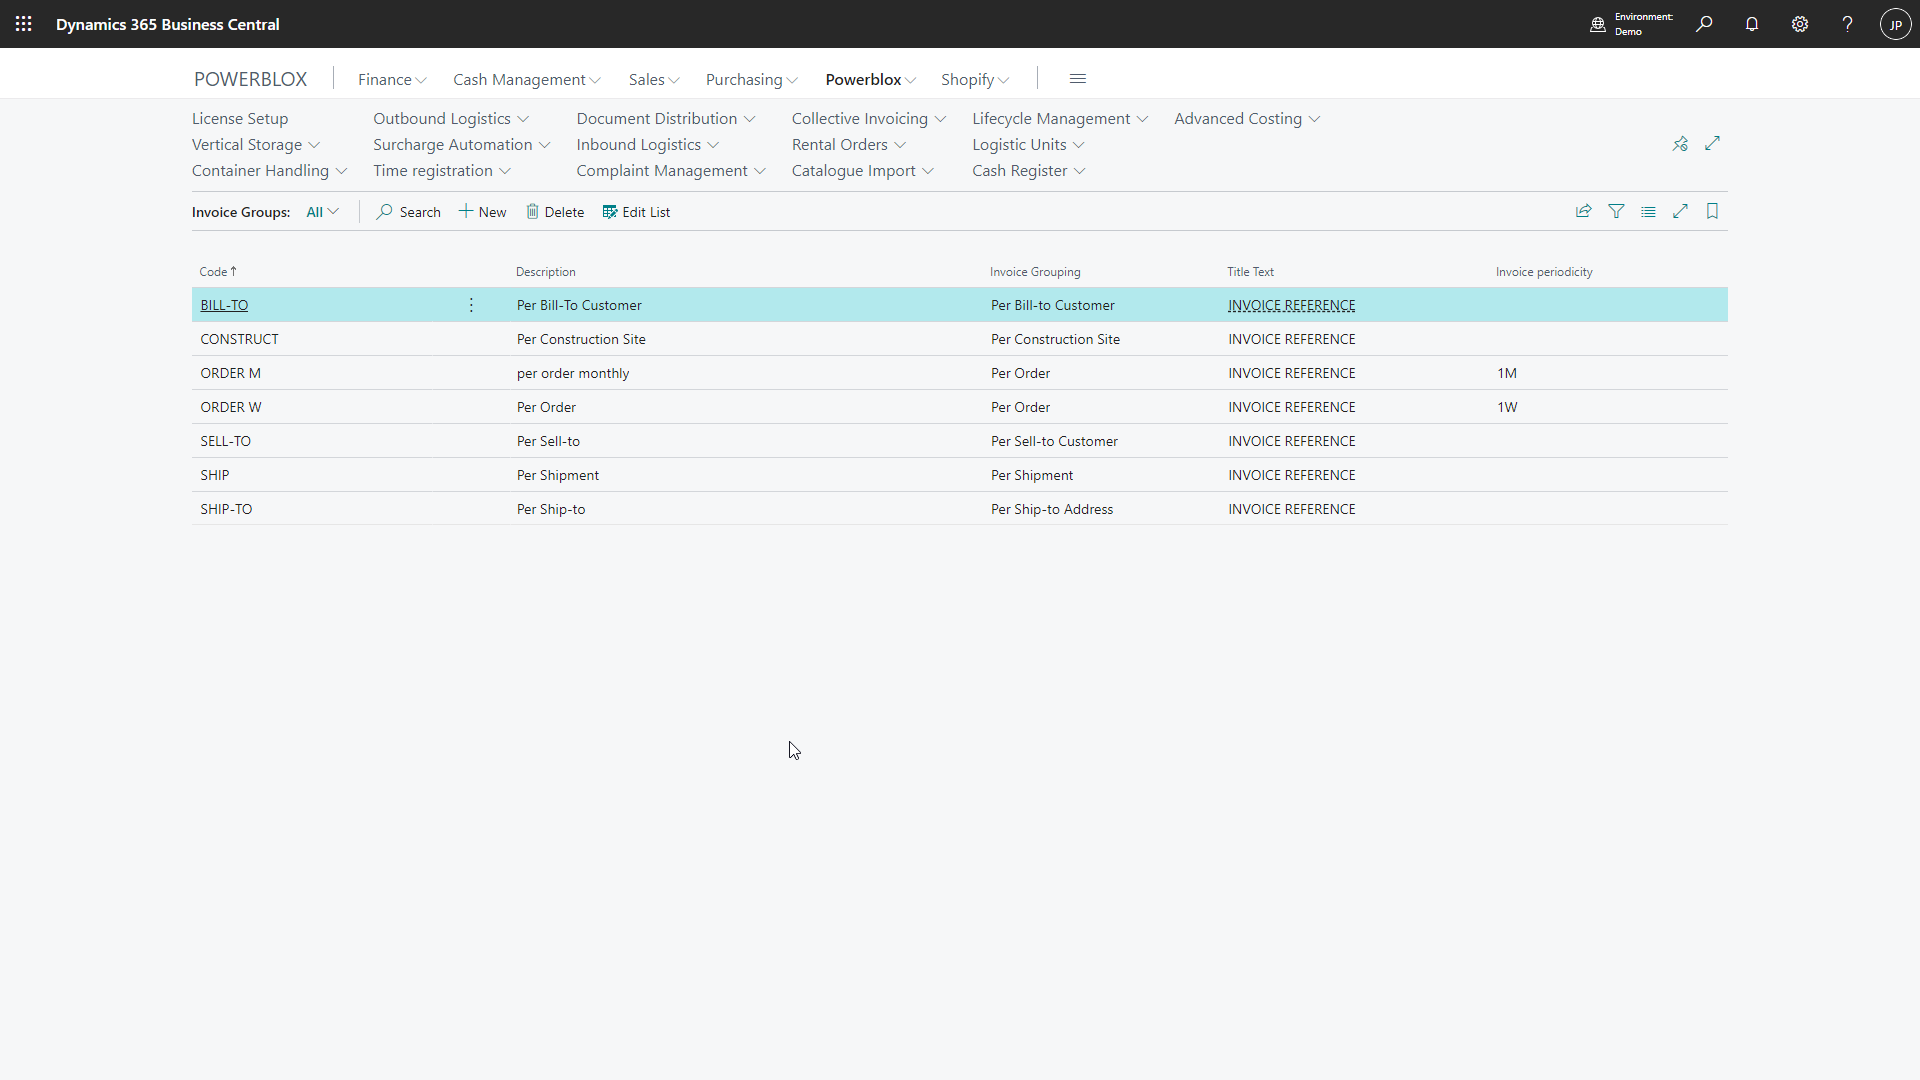Select the Edit List button
1920x1080 pixels.
point(637,211)
